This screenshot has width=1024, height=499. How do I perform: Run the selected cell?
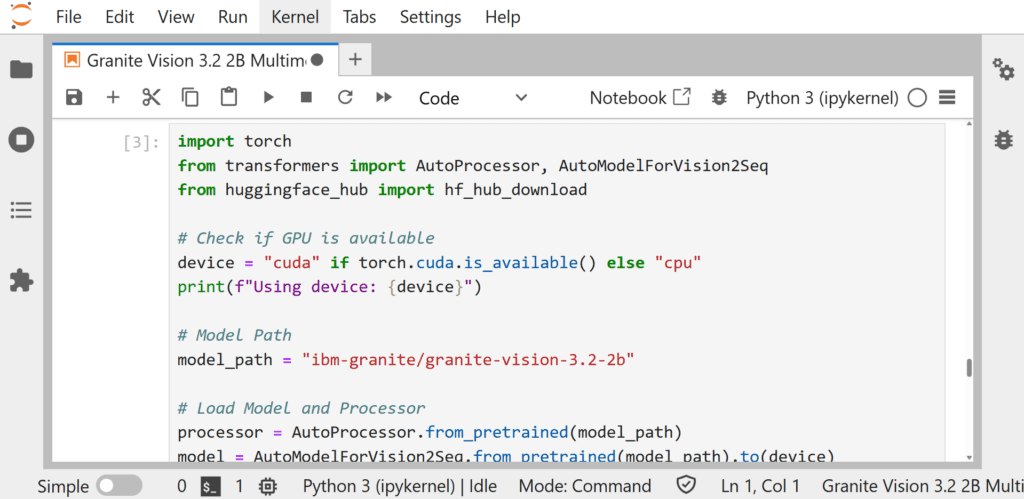[268, 98]
